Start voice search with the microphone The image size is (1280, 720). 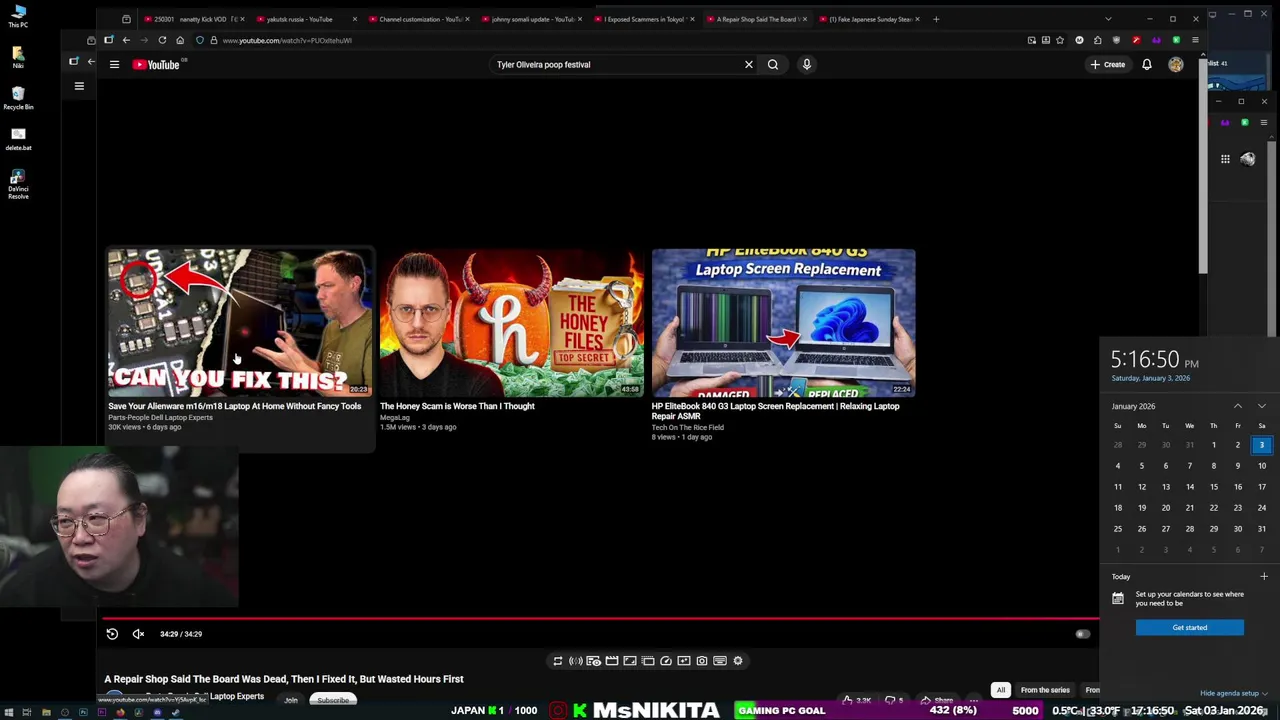click(807, 64)
